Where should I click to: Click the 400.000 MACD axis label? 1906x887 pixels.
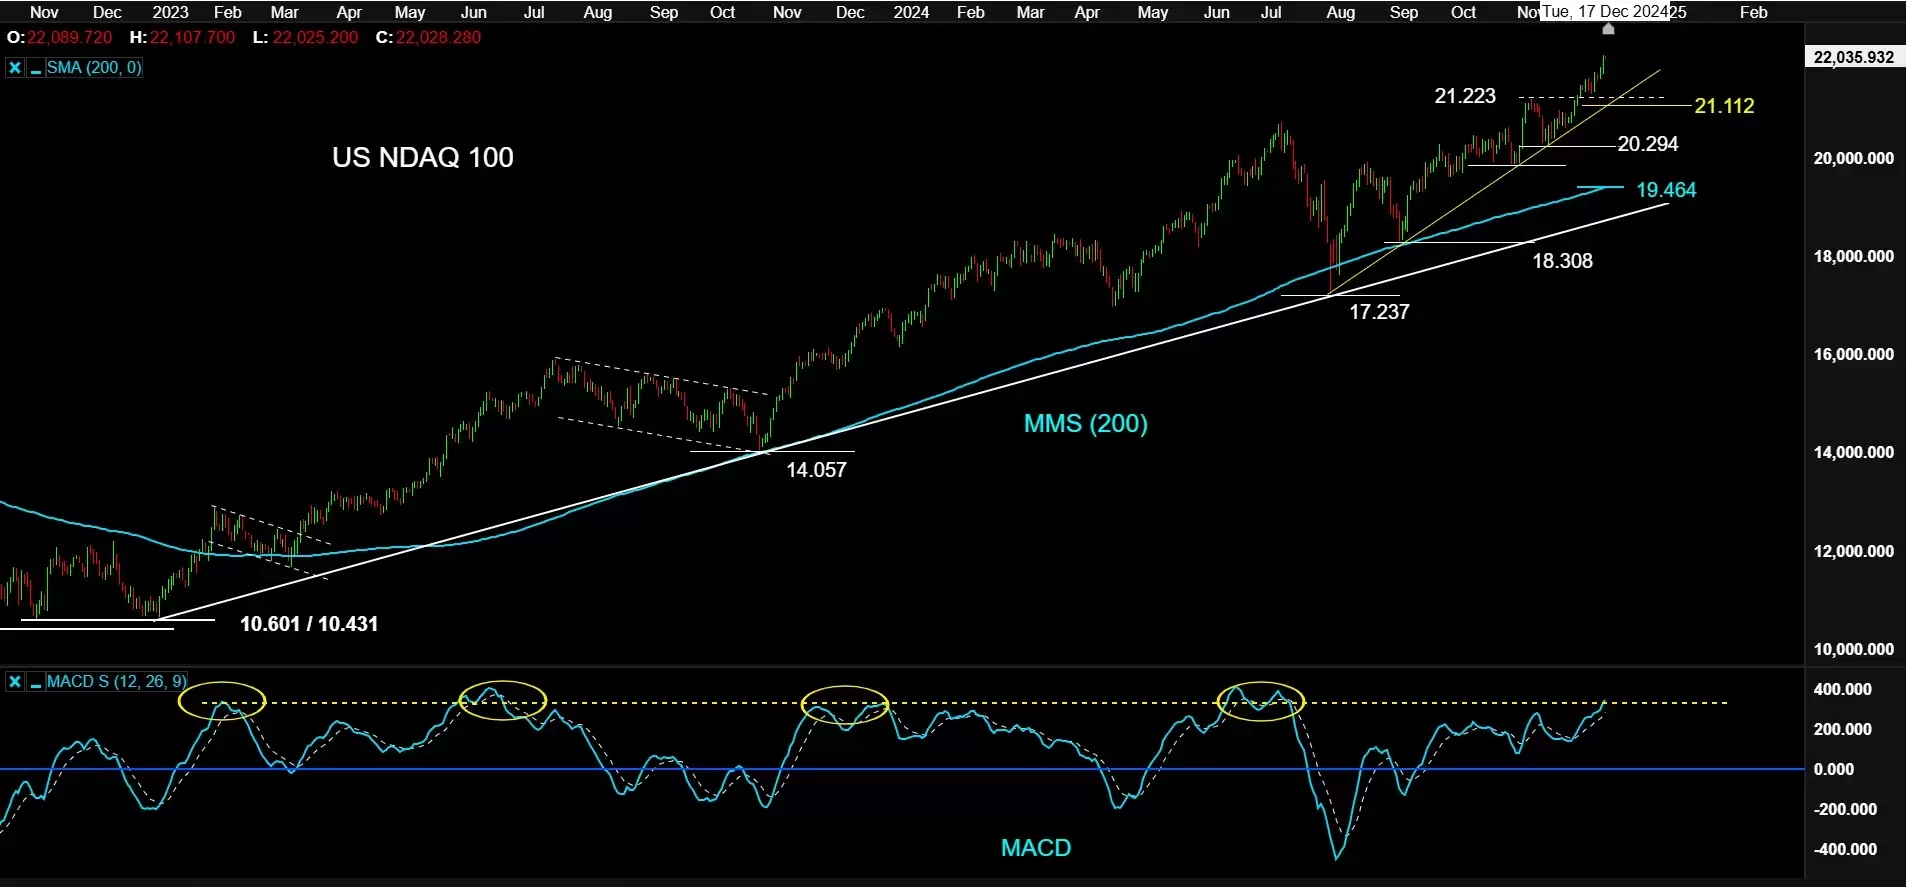(x=1842, y=689)
